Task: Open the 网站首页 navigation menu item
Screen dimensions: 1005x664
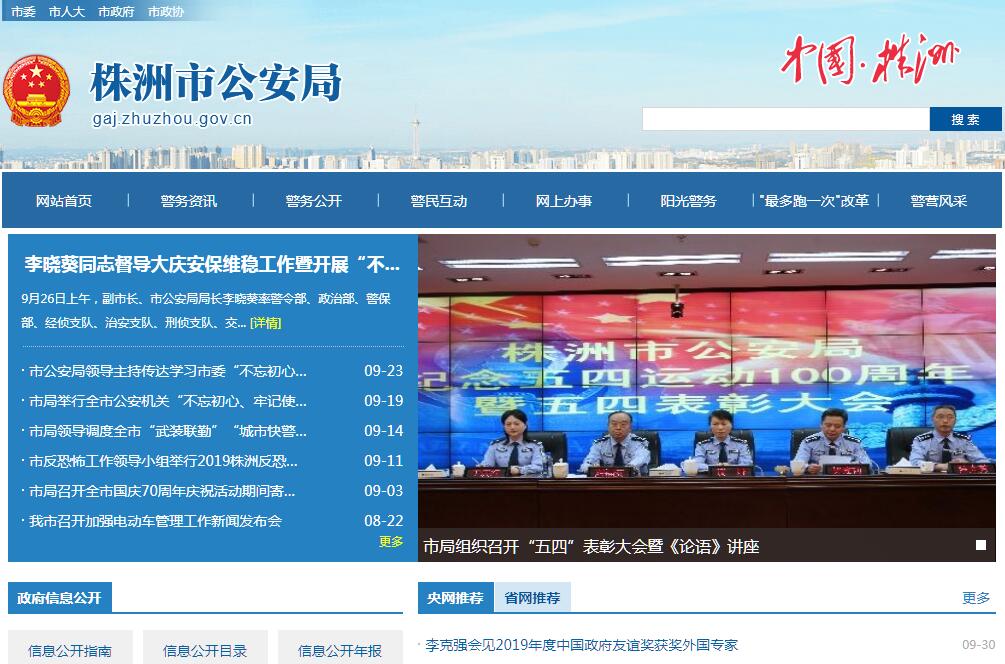Action: [x=64, y=201]
